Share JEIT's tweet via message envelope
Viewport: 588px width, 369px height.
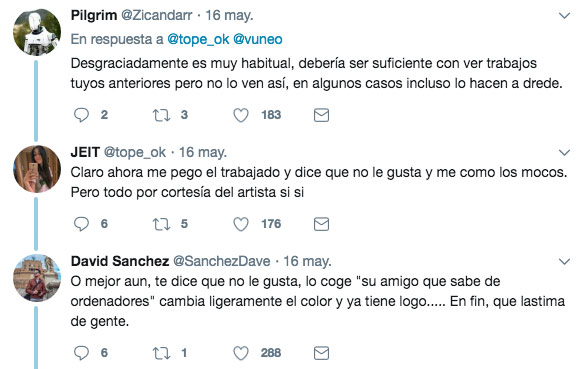coord(321,224)
